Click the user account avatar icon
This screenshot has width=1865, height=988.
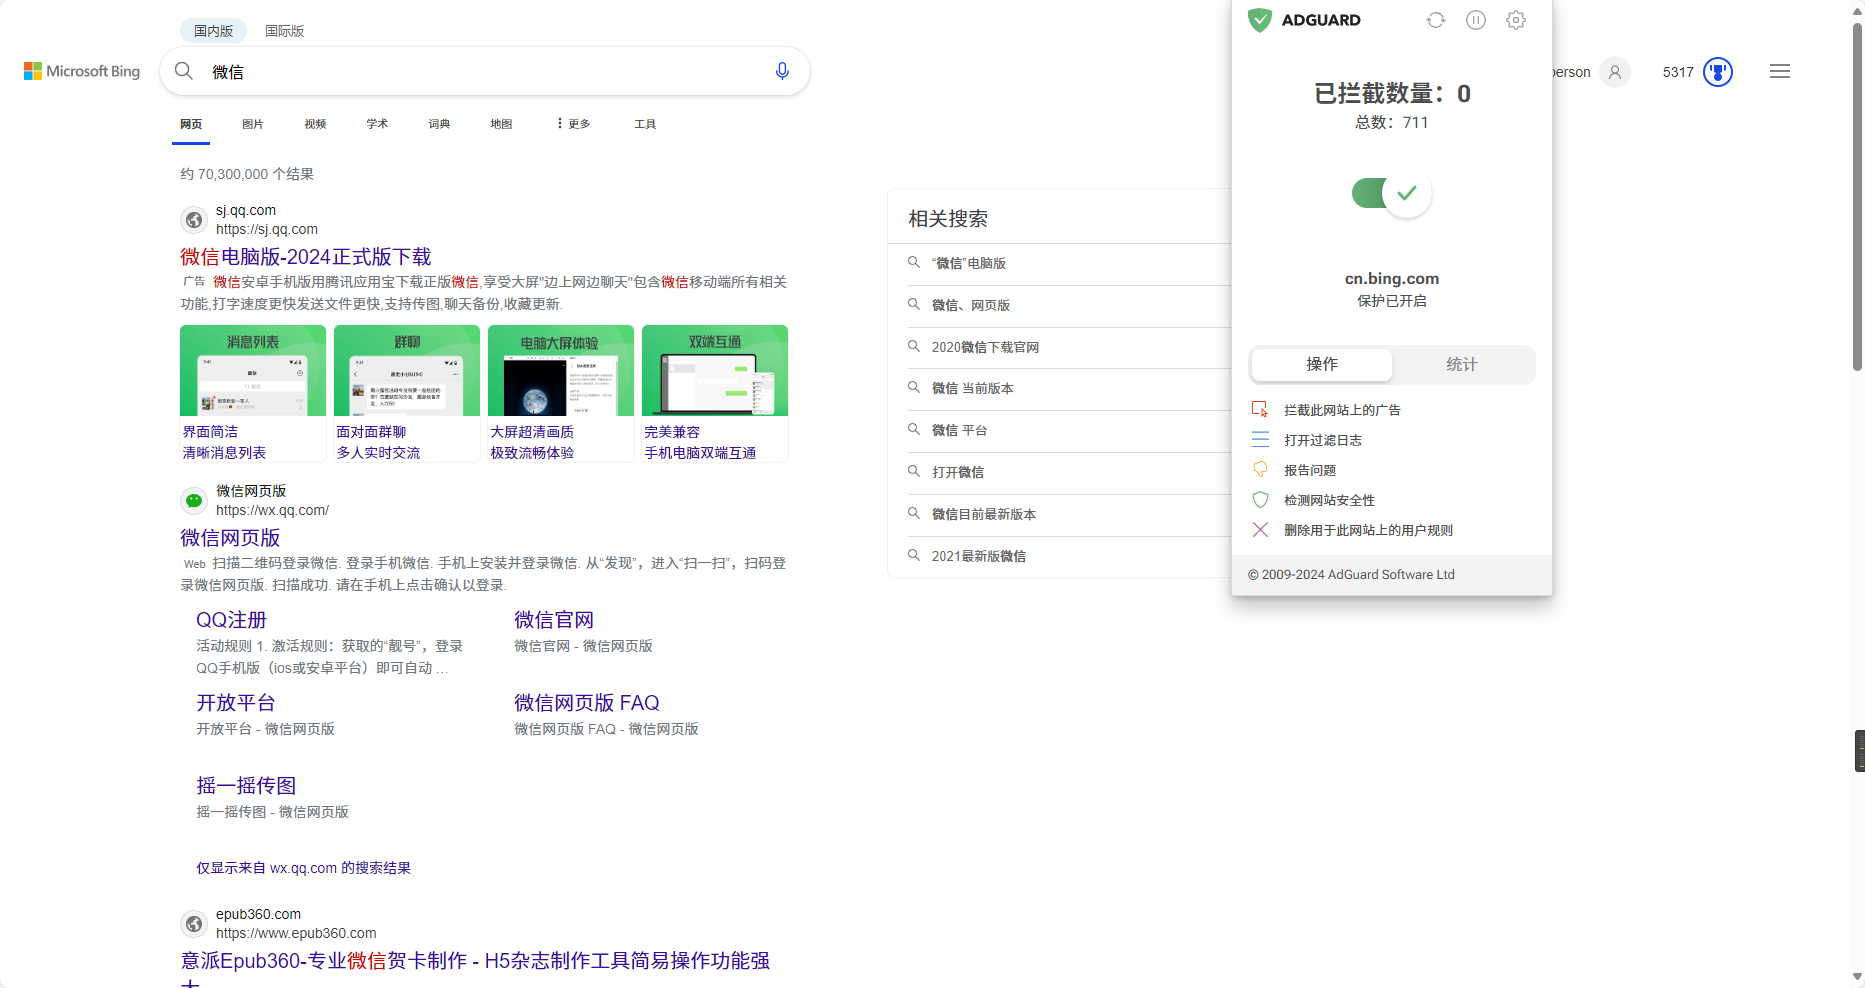click(1615, 72)
